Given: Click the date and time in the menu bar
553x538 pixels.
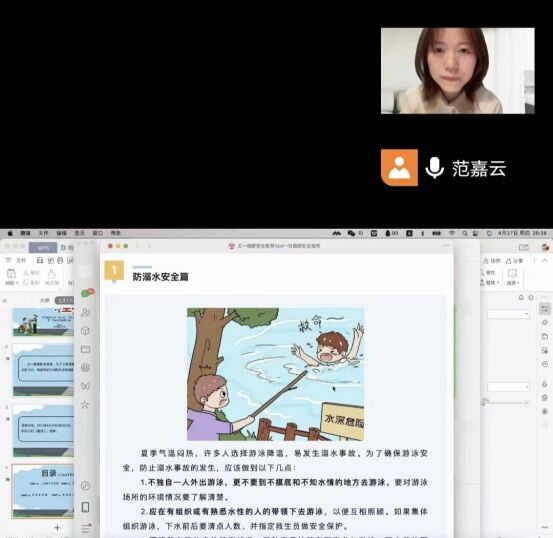Looking at the screenshot, I should (522, 233).
